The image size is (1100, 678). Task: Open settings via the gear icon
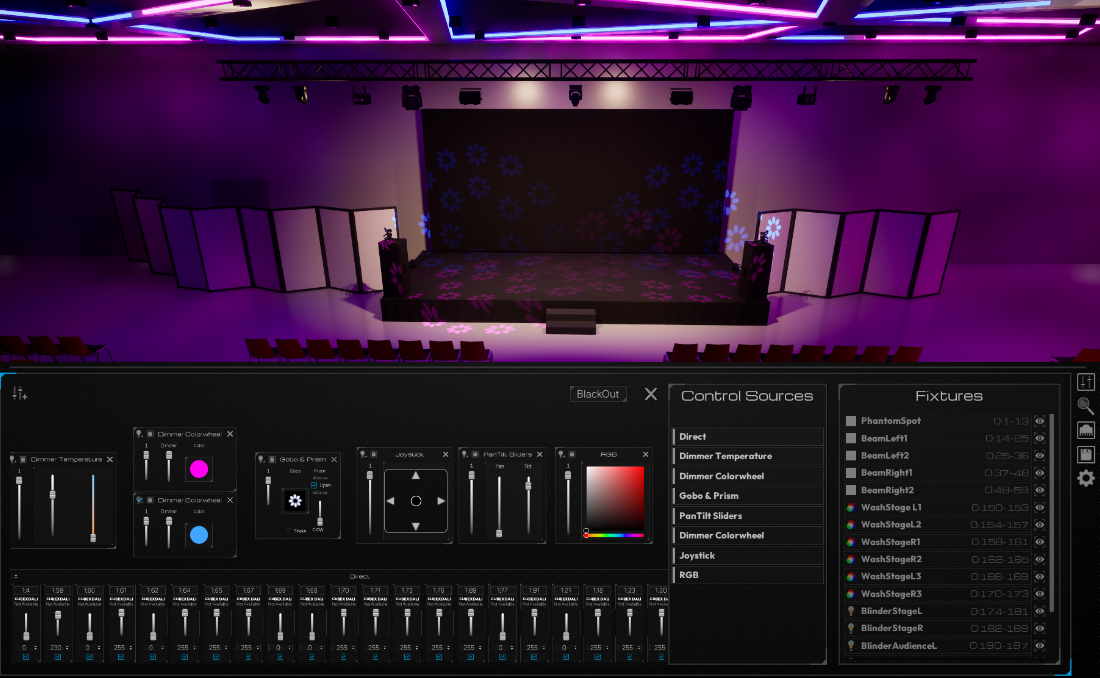pos(1085,479)
